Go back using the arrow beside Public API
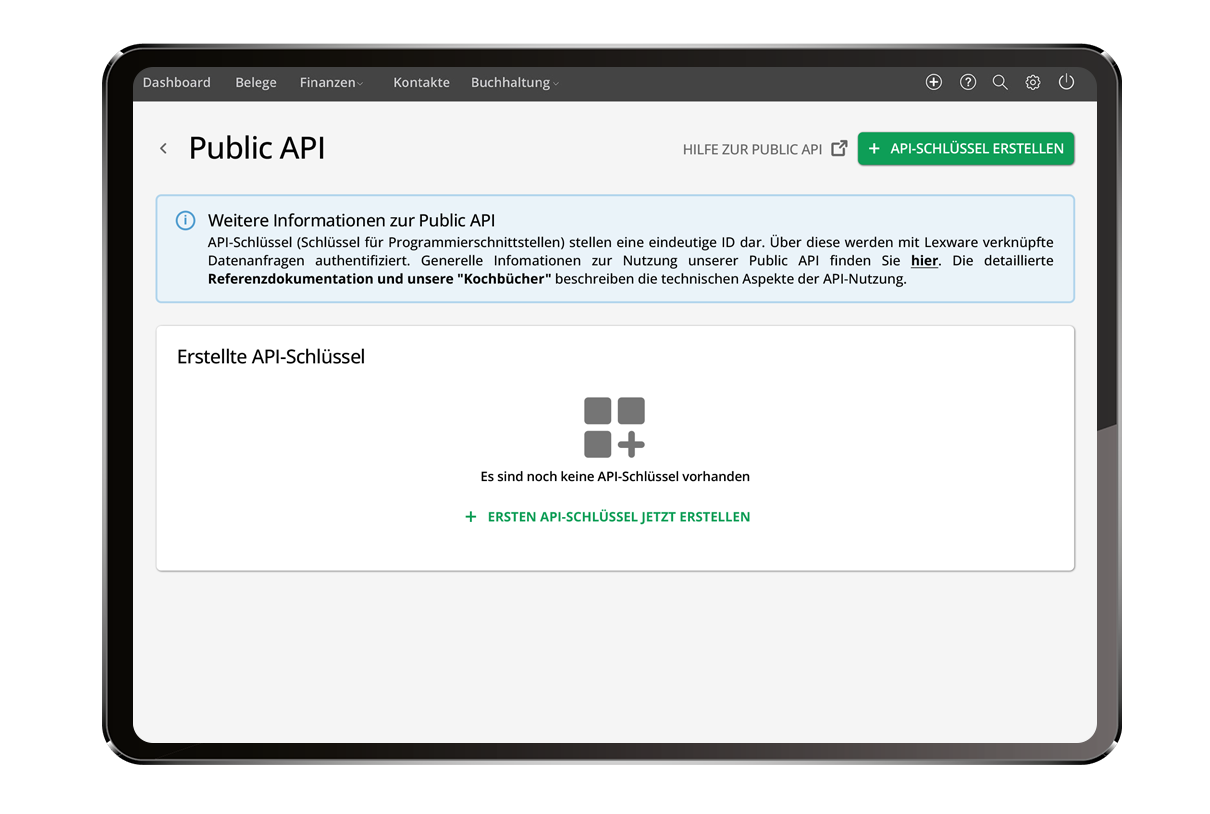1210x814 pixels. tap(163, 149)
